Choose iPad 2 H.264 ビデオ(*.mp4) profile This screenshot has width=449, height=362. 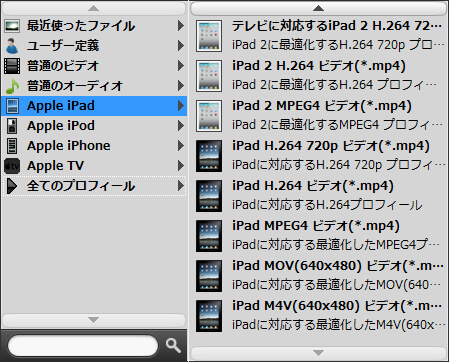click(320, 76)
